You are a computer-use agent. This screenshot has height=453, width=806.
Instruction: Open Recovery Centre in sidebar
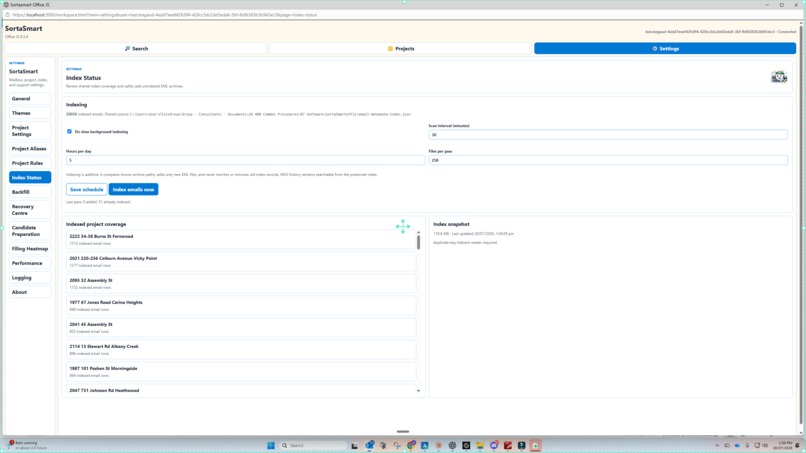point(30,210)
